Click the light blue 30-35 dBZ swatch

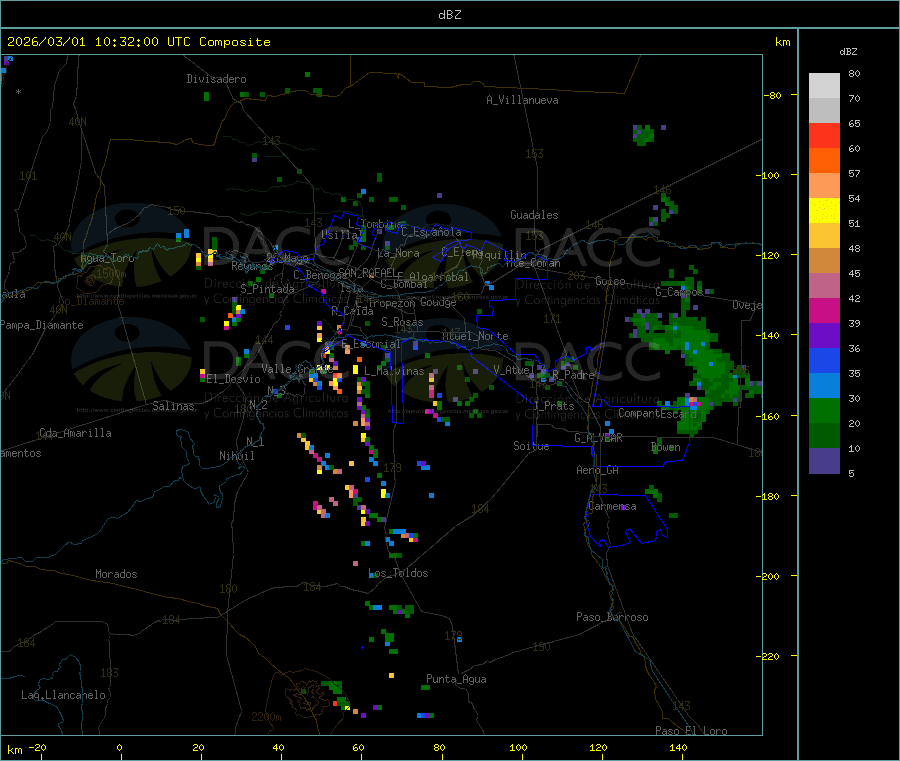click(824, 386)
